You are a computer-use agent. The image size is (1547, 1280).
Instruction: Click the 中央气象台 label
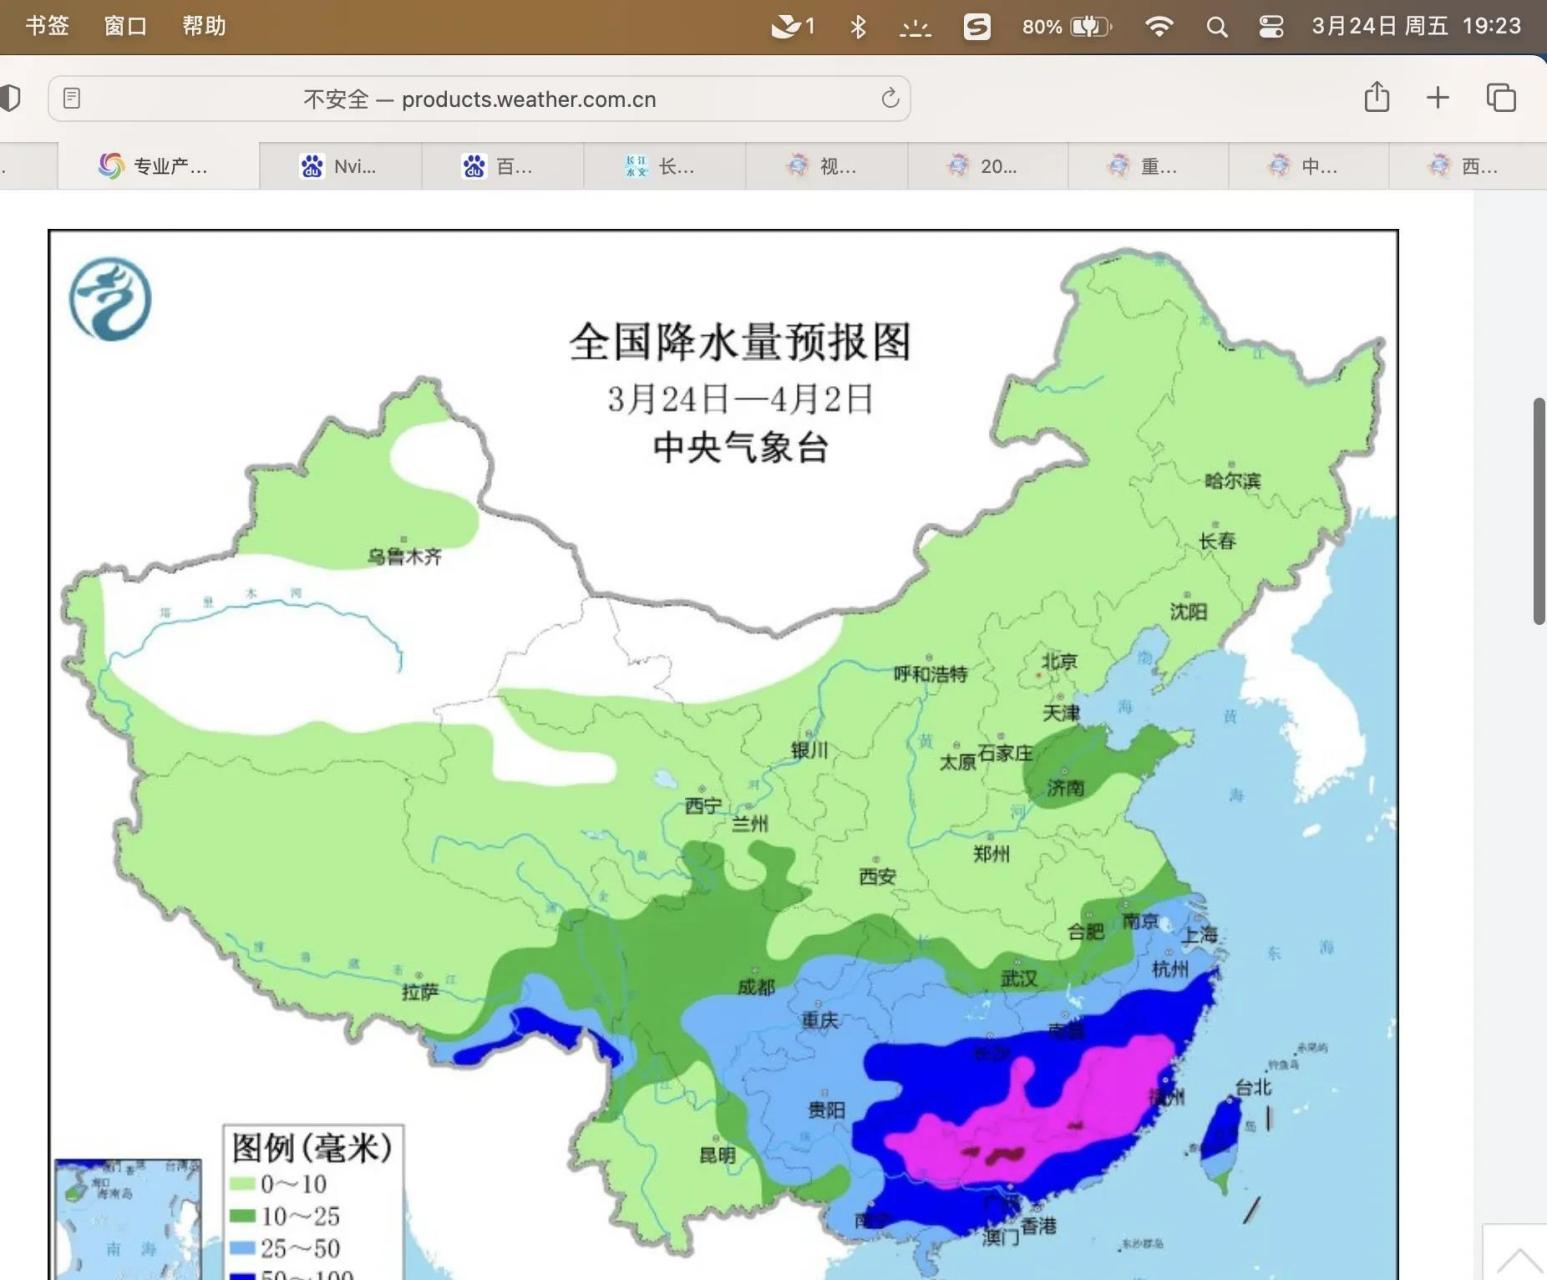740,447
